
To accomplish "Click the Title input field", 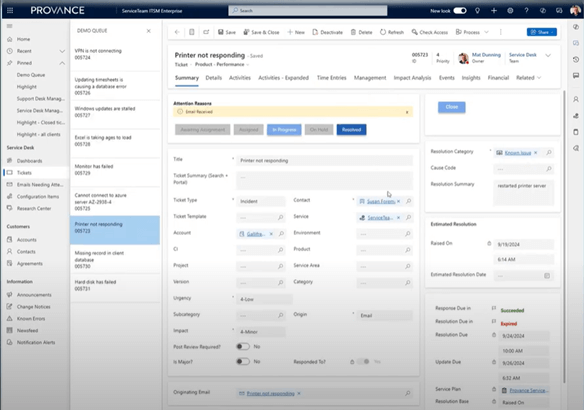I will (x=324, y=160).
